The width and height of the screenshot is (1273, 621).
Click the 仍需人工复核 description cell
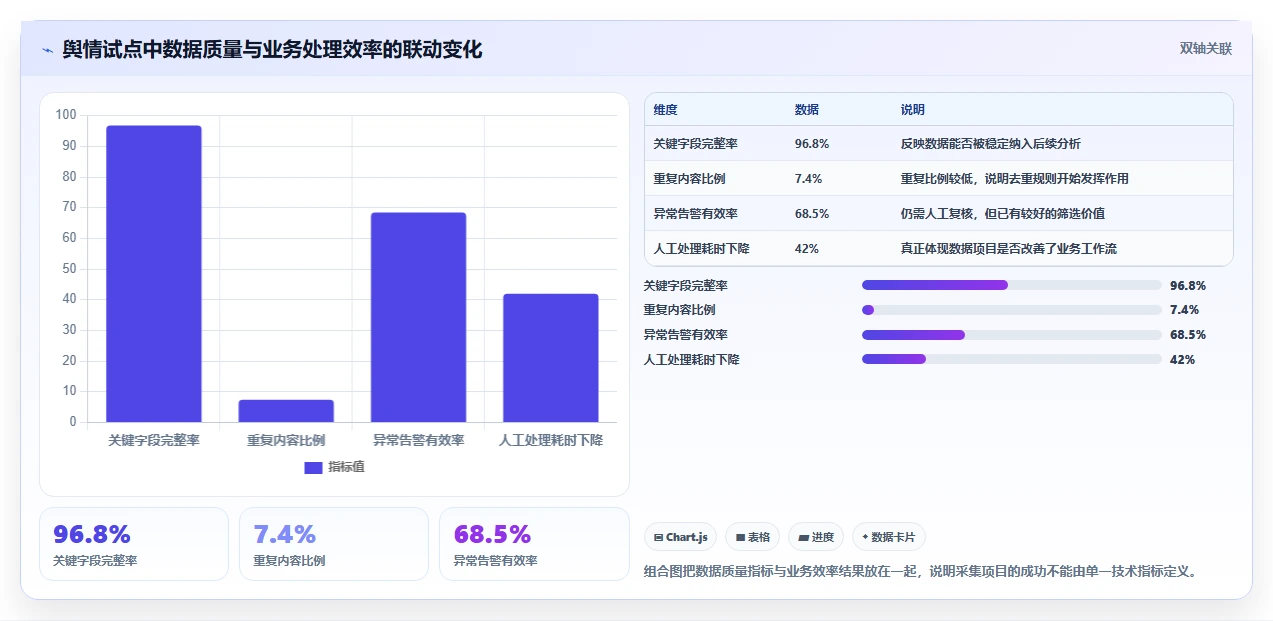click(1003, 214)
